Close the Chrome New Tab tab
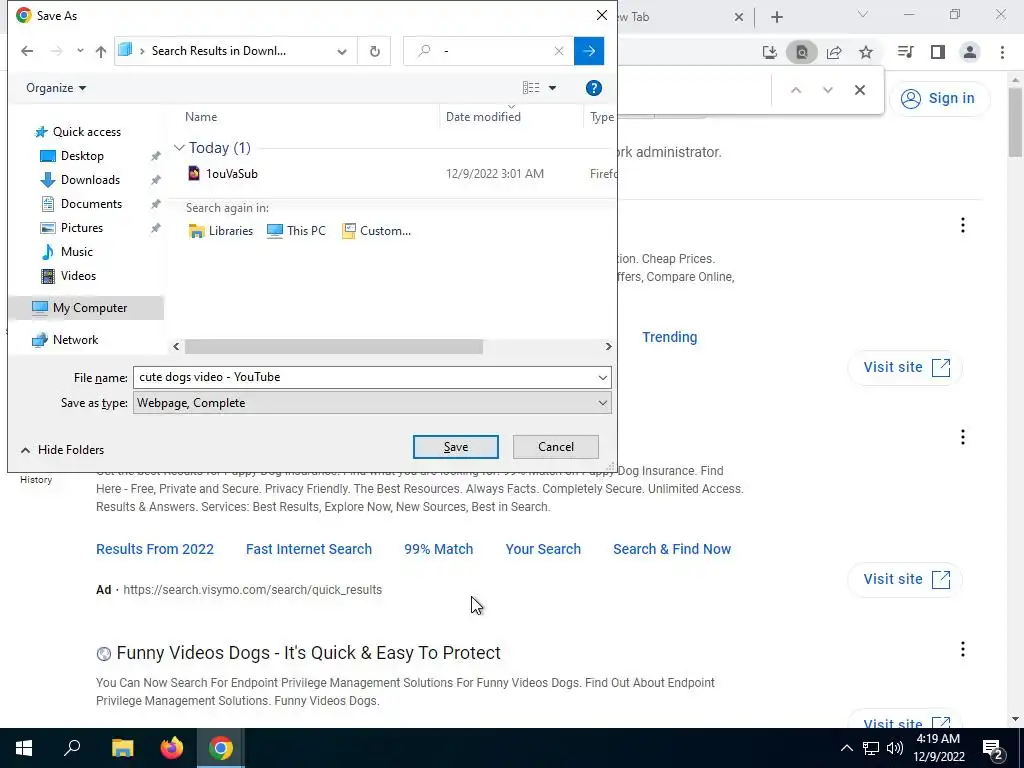Viewport: 1024px width, 768px height. click(739, 17)
